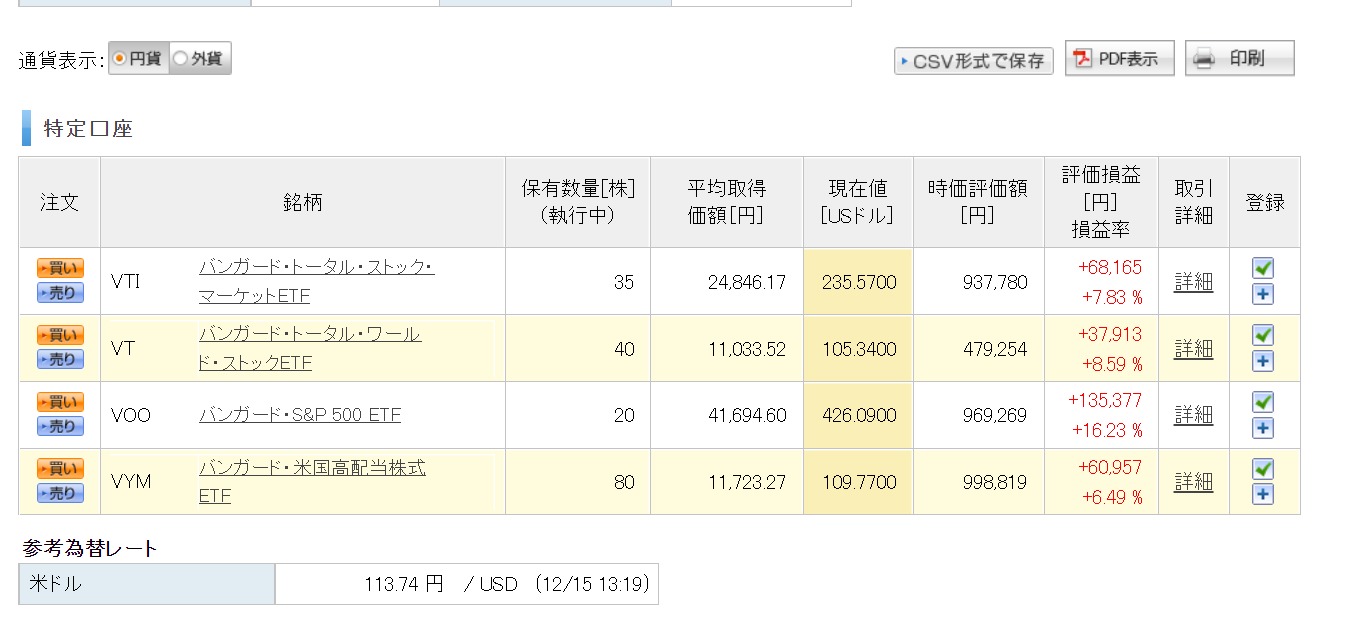
Task: Click the VOO ticker symbol
Action: pyautogui.click(x=131, y=415)
